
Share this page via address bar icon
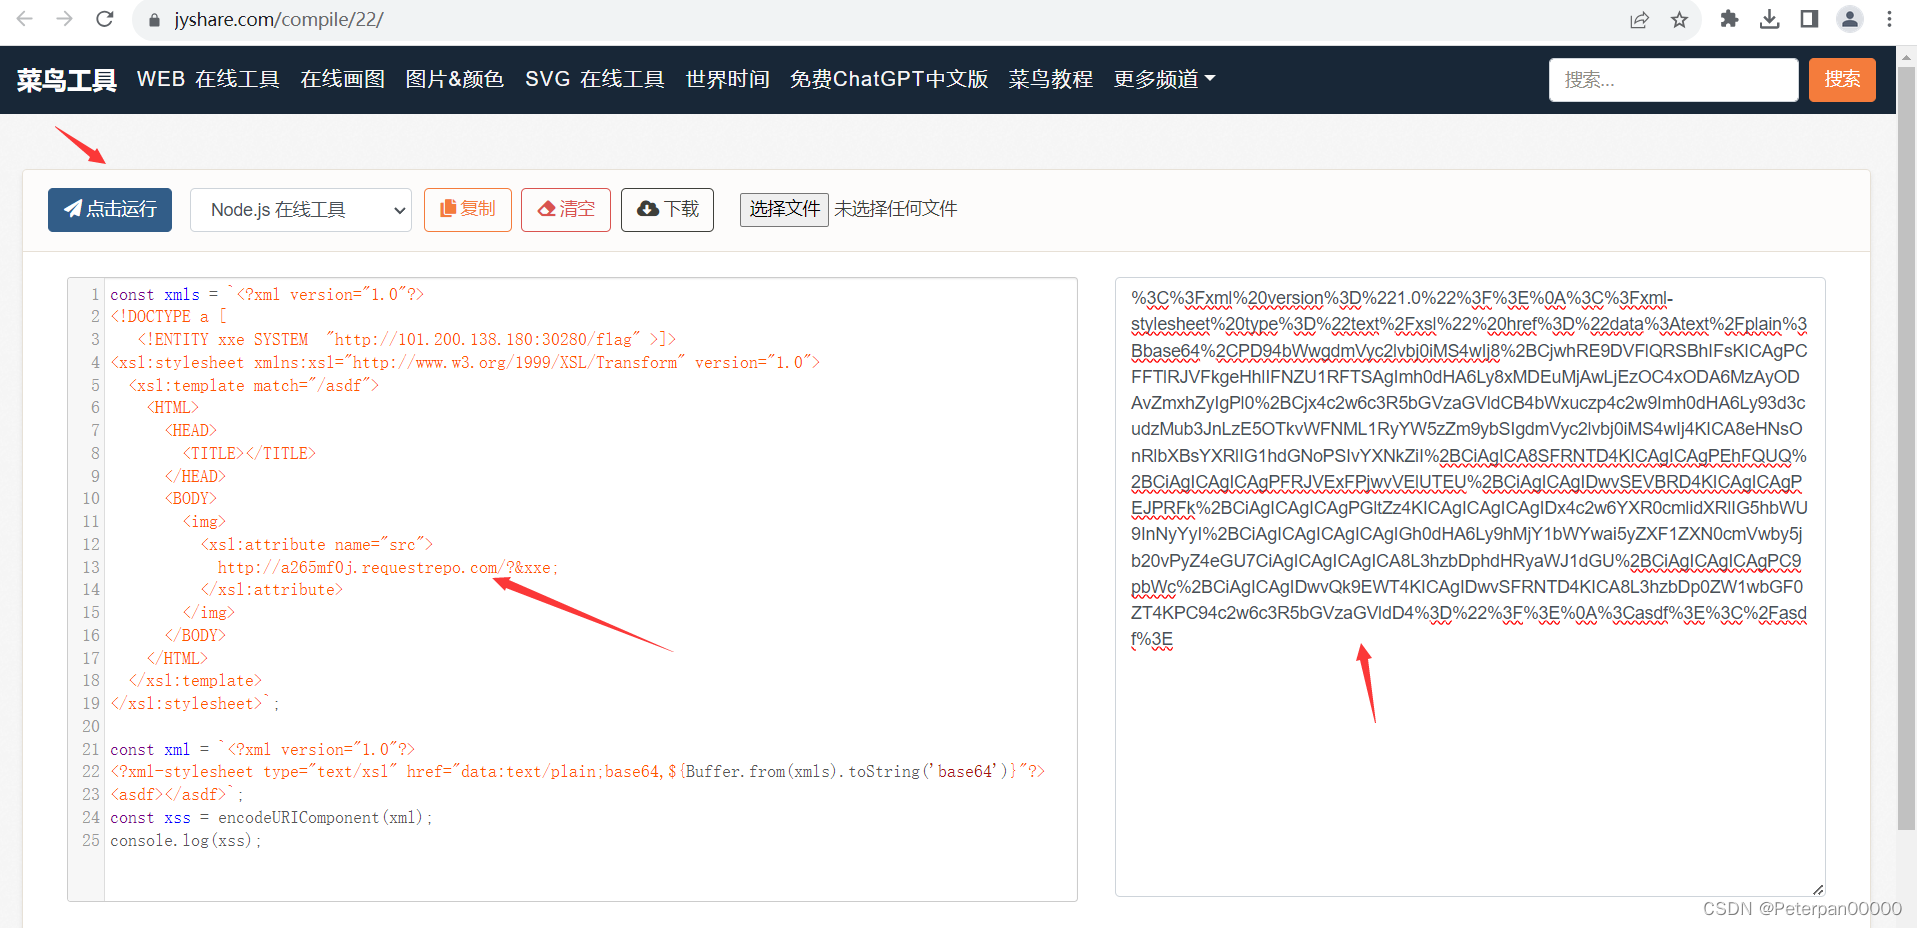[1639, 20]
